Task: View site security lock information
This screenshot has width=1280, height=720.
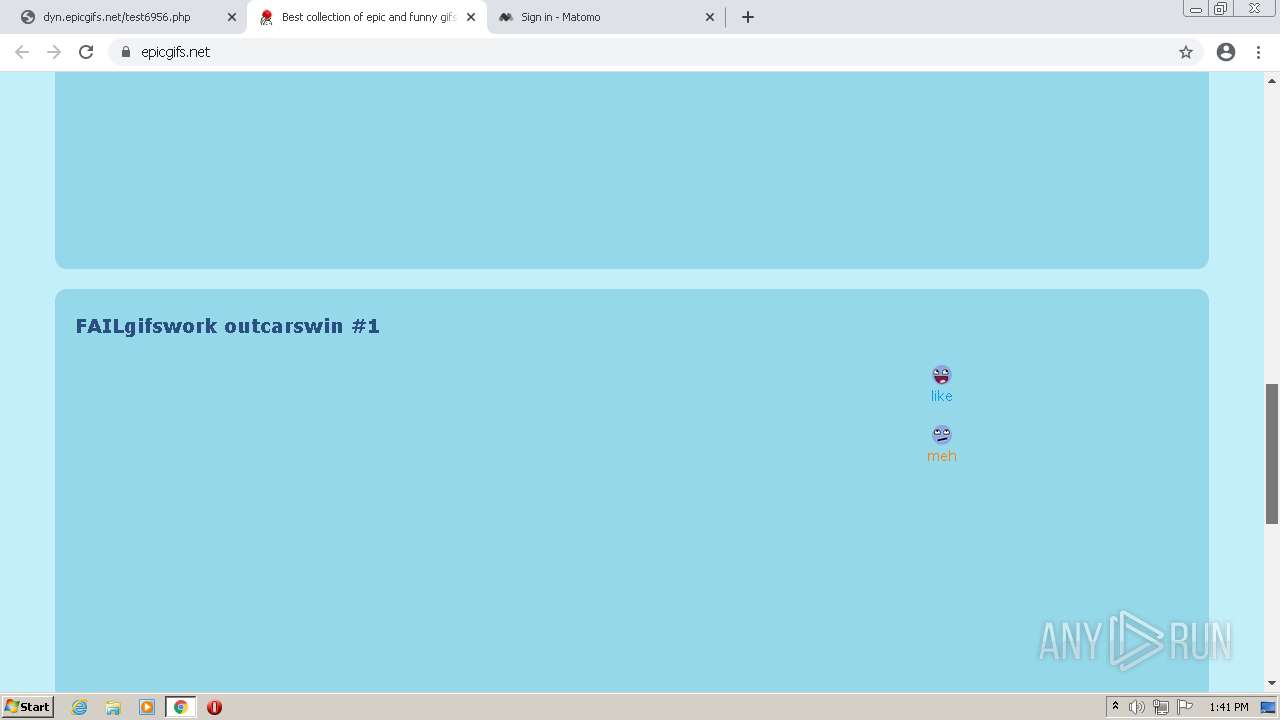Action: tap(126, 52)
